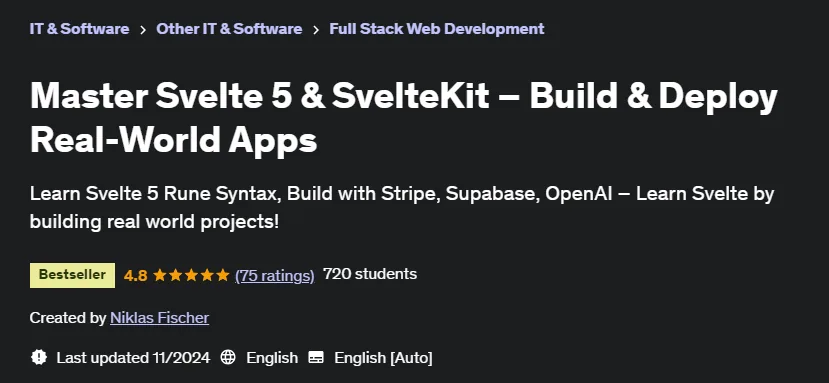The width and height of the screenshot is (829, 383).
Task: Open the IT & Software breadcrumb link
Action: (79, 29)
